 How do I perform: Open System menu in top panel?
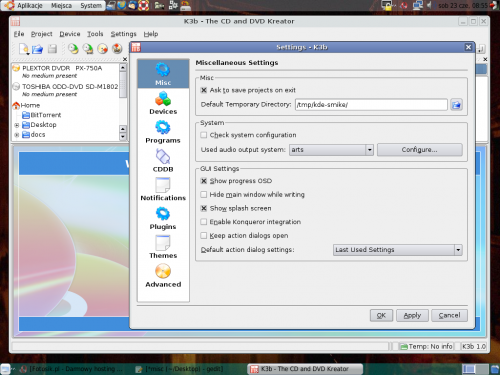[91, 6]
